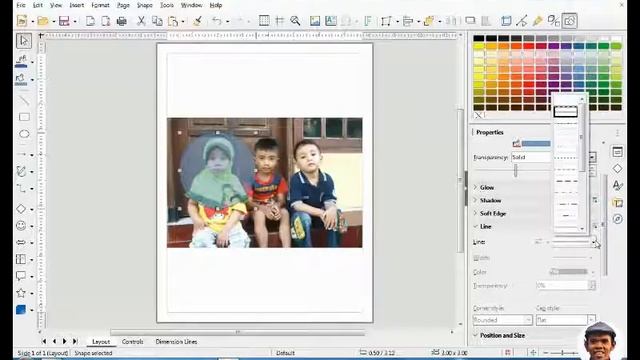Open Basic Shapes dropdown arrow
This screenshot has width=640, height=360.
pyautogui.click(x=32, y=209)
